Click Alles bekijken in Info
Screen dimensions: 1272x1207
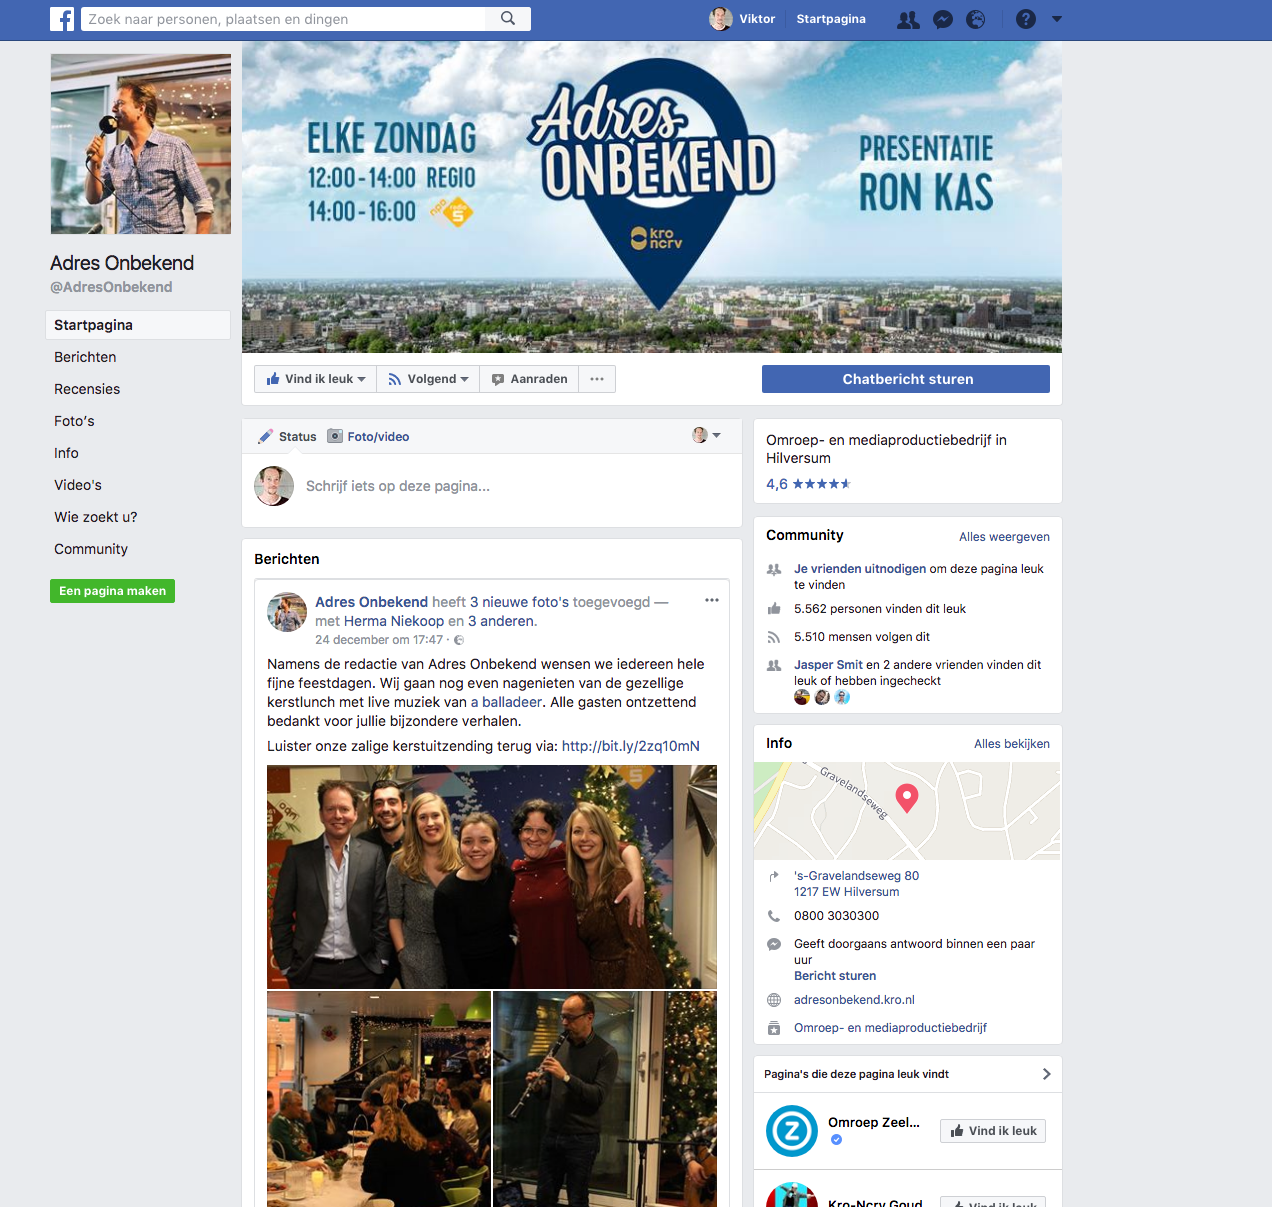coord(1012,744)
